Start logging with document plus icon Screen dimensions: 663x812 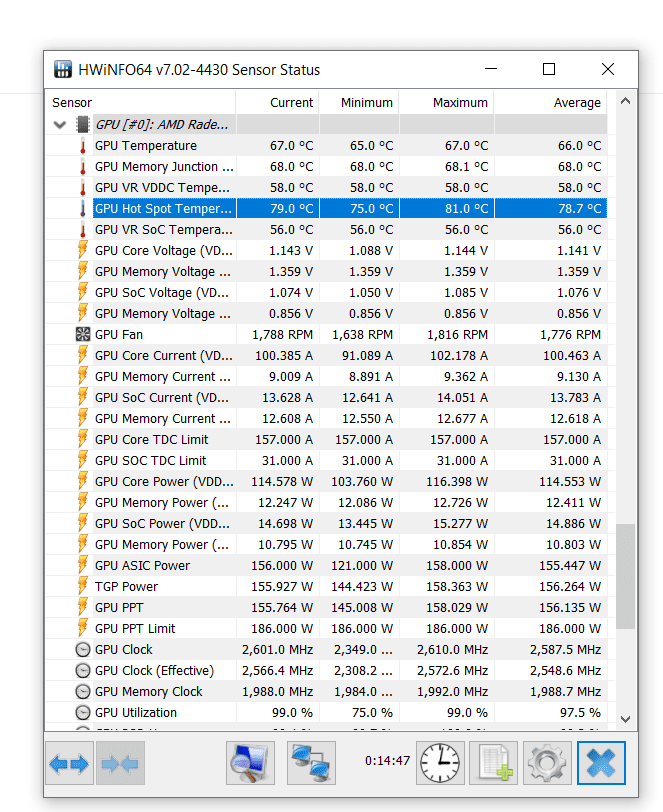(x=493, y=764)
